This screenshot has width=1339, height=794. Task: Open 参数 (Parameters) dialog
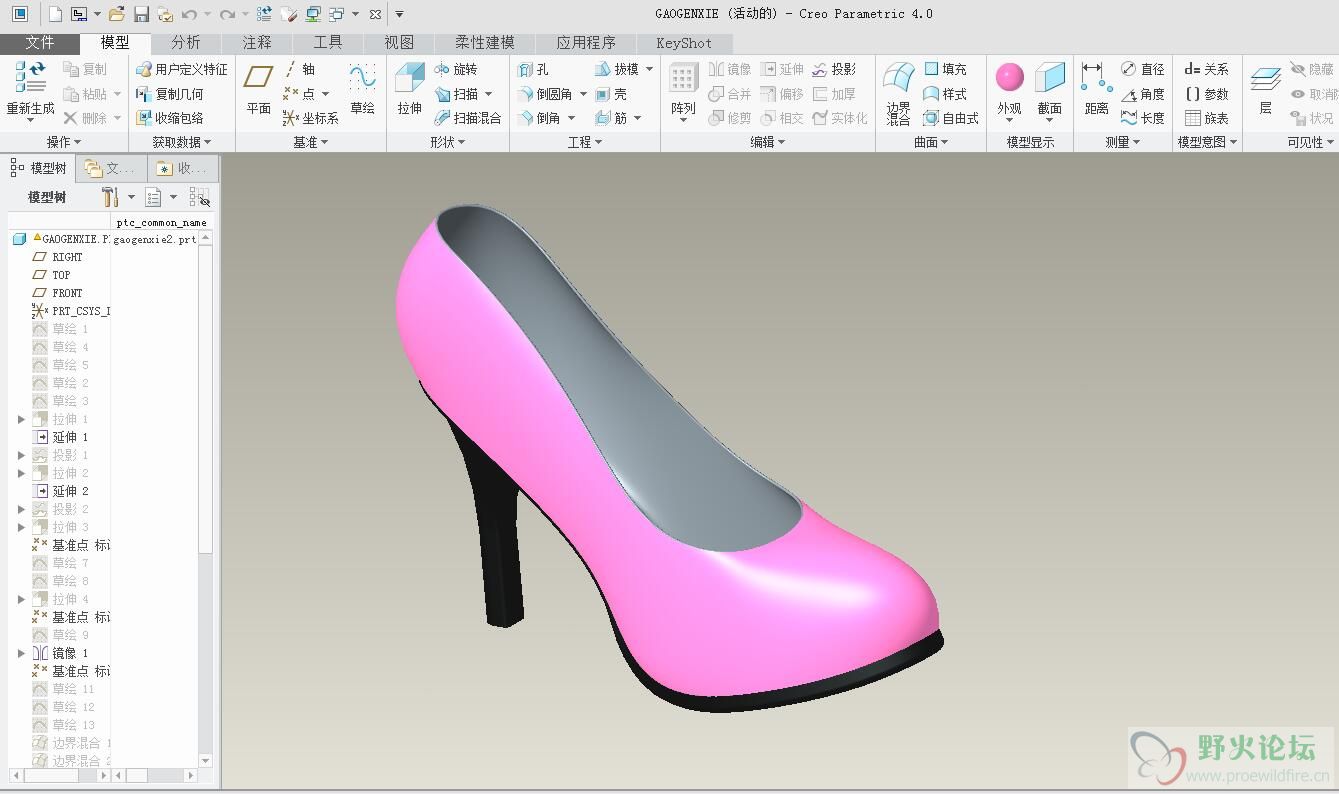tap(1207, 94)
